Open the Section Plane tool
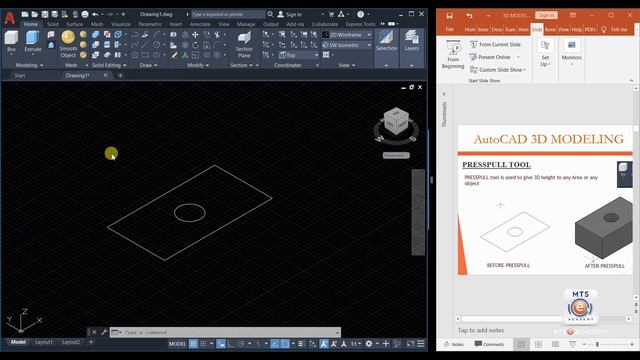640x360 pixels. coord(244,45)
